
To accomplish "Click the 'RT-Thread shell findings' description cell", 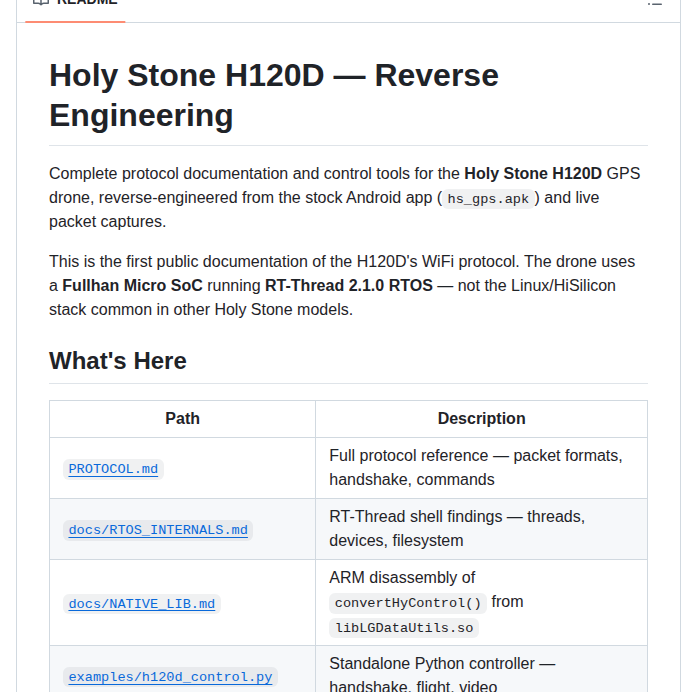I will [x=481, y=529].
